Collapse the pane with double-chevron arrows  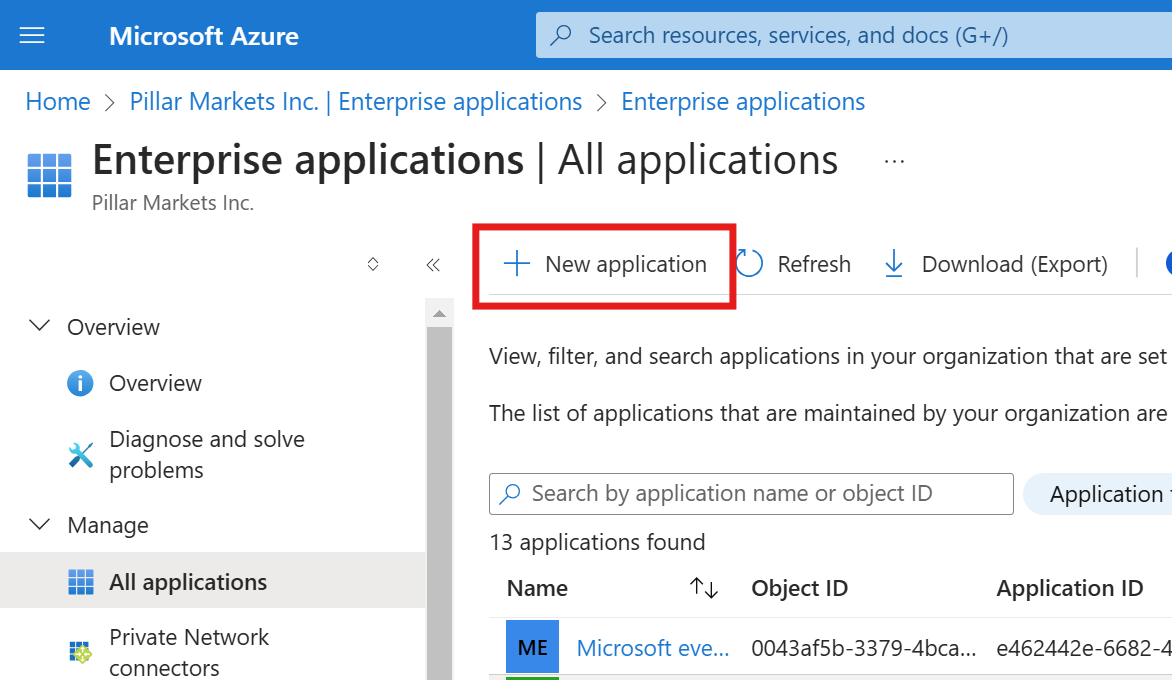tap(433, 264)
